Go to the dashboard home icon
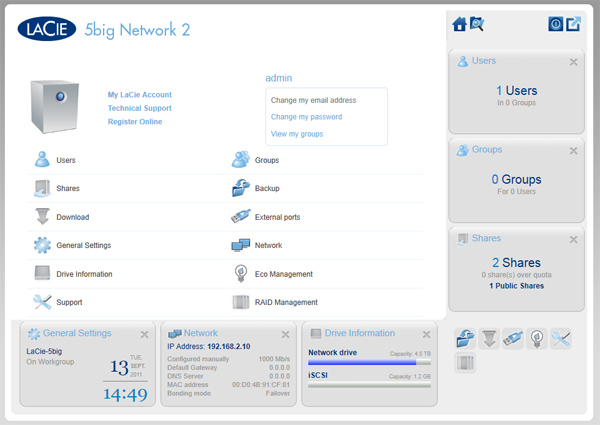 460,24
